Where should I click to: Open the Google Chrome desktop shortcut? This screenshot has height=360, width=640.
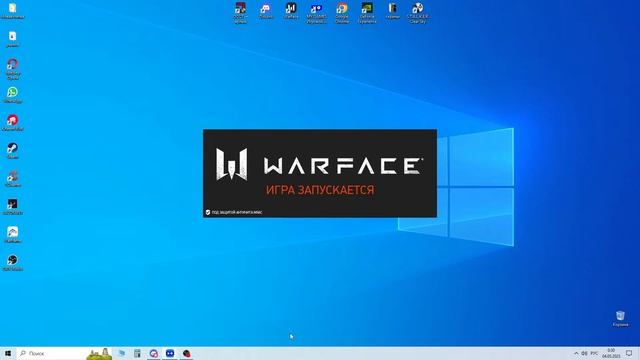tap(342, 13)
